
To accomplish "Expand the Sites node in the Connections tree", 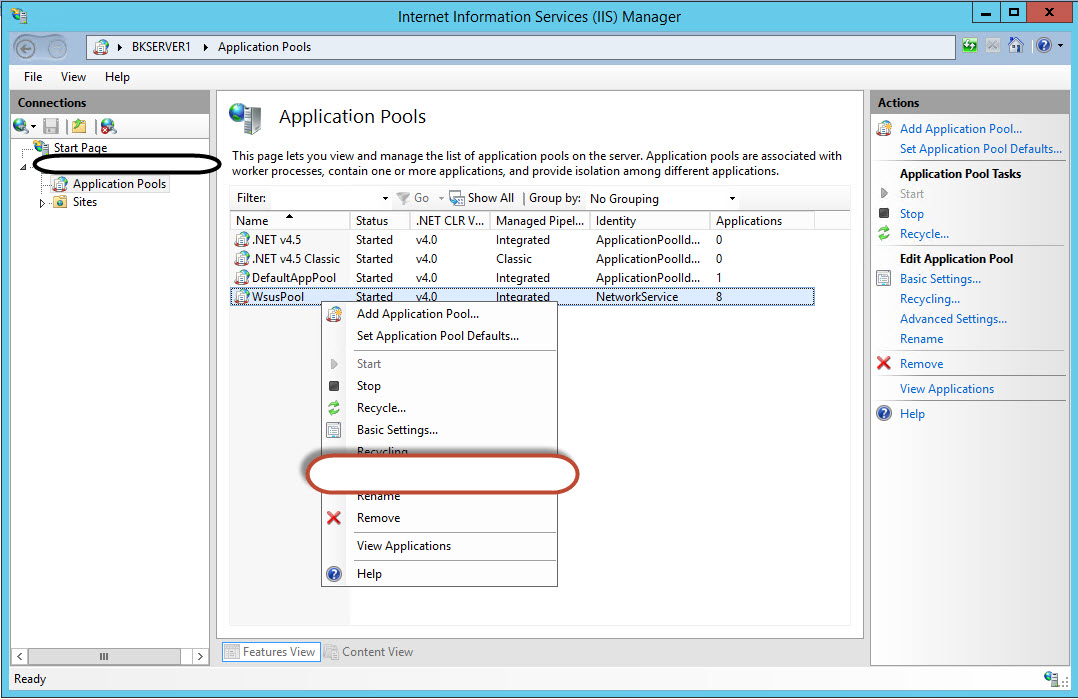I will click(x=43, y=201).
